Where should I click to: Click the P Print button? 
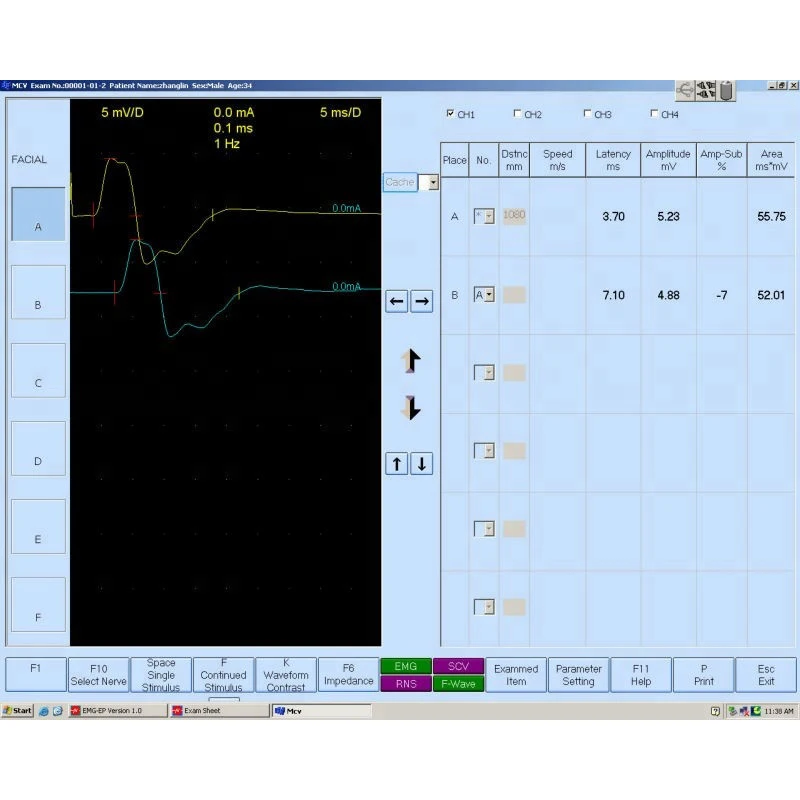coord(704,674)
